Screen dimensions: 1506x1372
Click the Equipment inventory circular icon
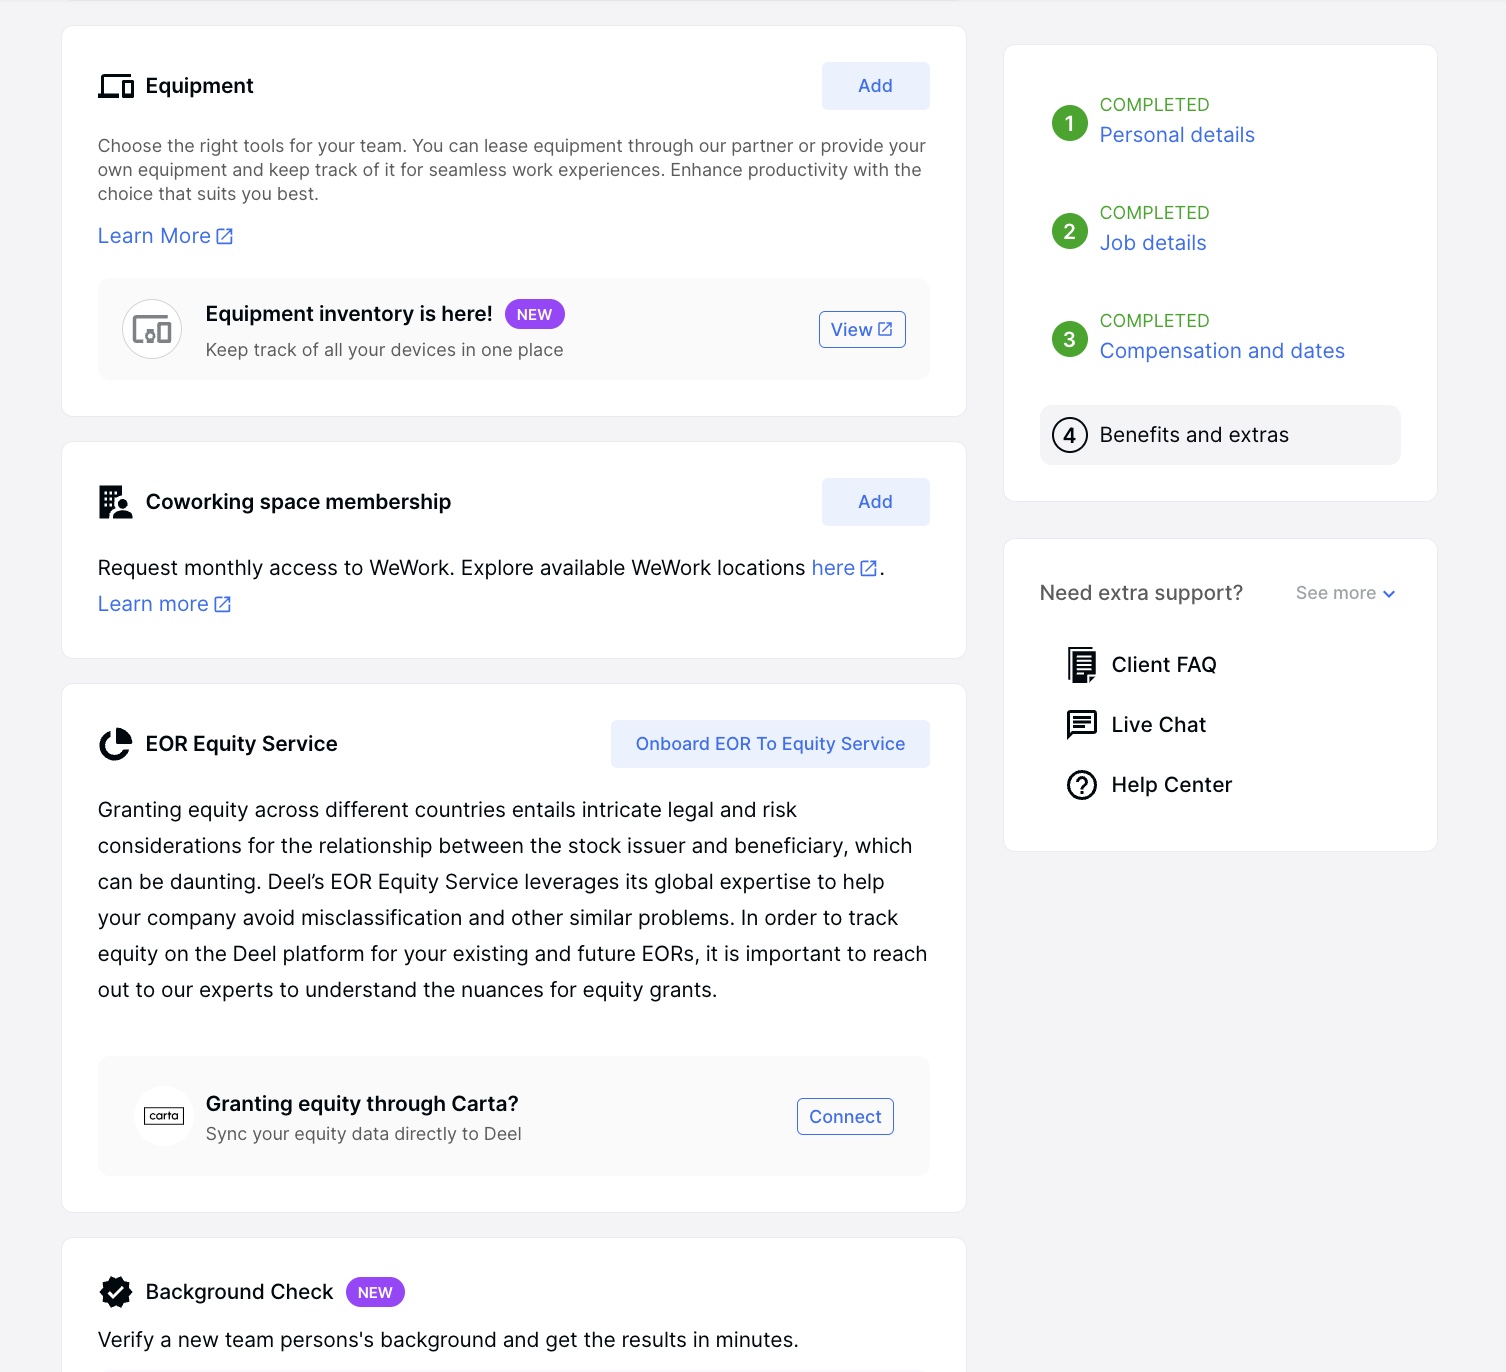coord(152,329)
